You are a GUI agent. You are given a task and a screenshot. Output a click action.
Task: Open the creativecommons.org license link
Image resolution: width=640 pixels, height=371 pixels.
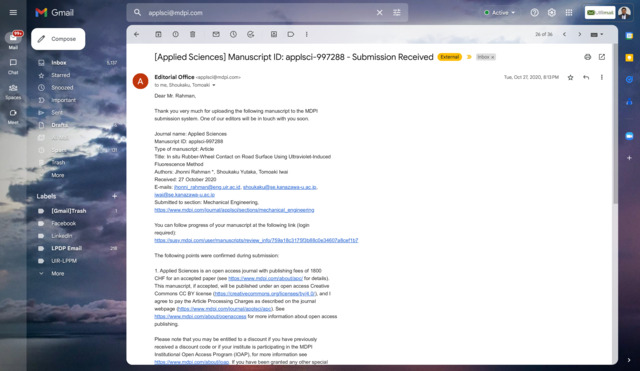265,294
